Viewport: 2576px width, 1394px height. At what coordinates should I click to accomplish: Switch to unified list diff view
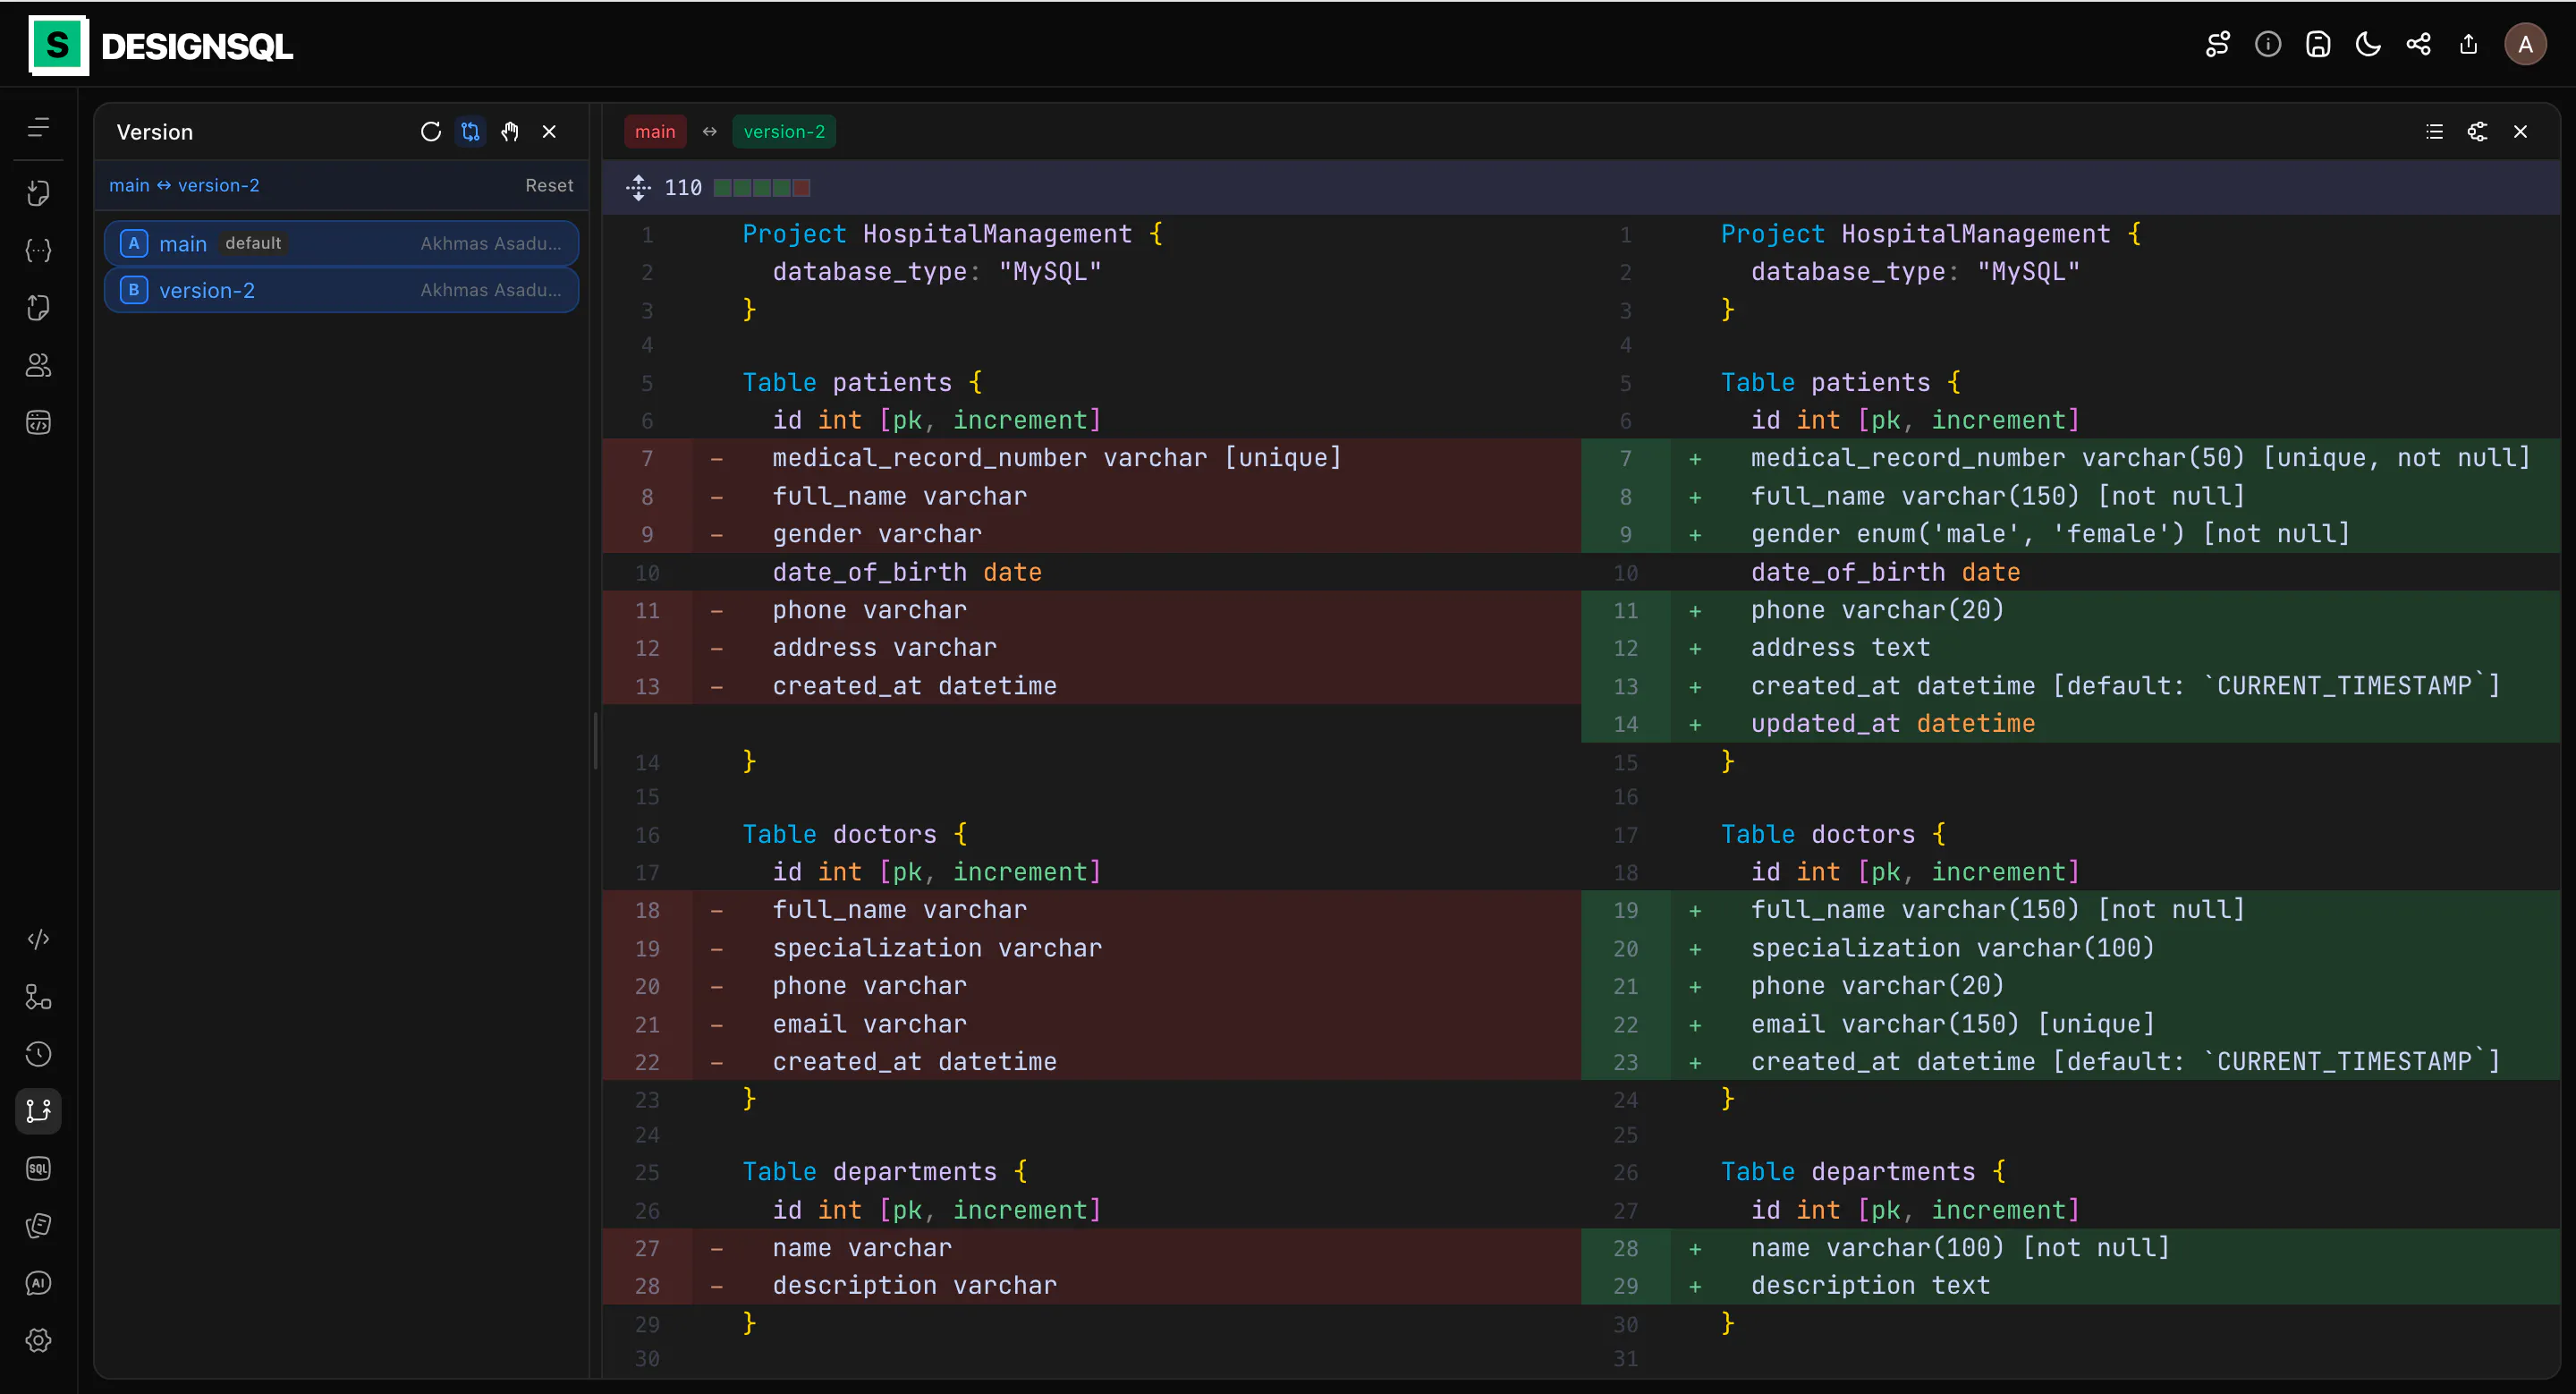(2434, 132)
